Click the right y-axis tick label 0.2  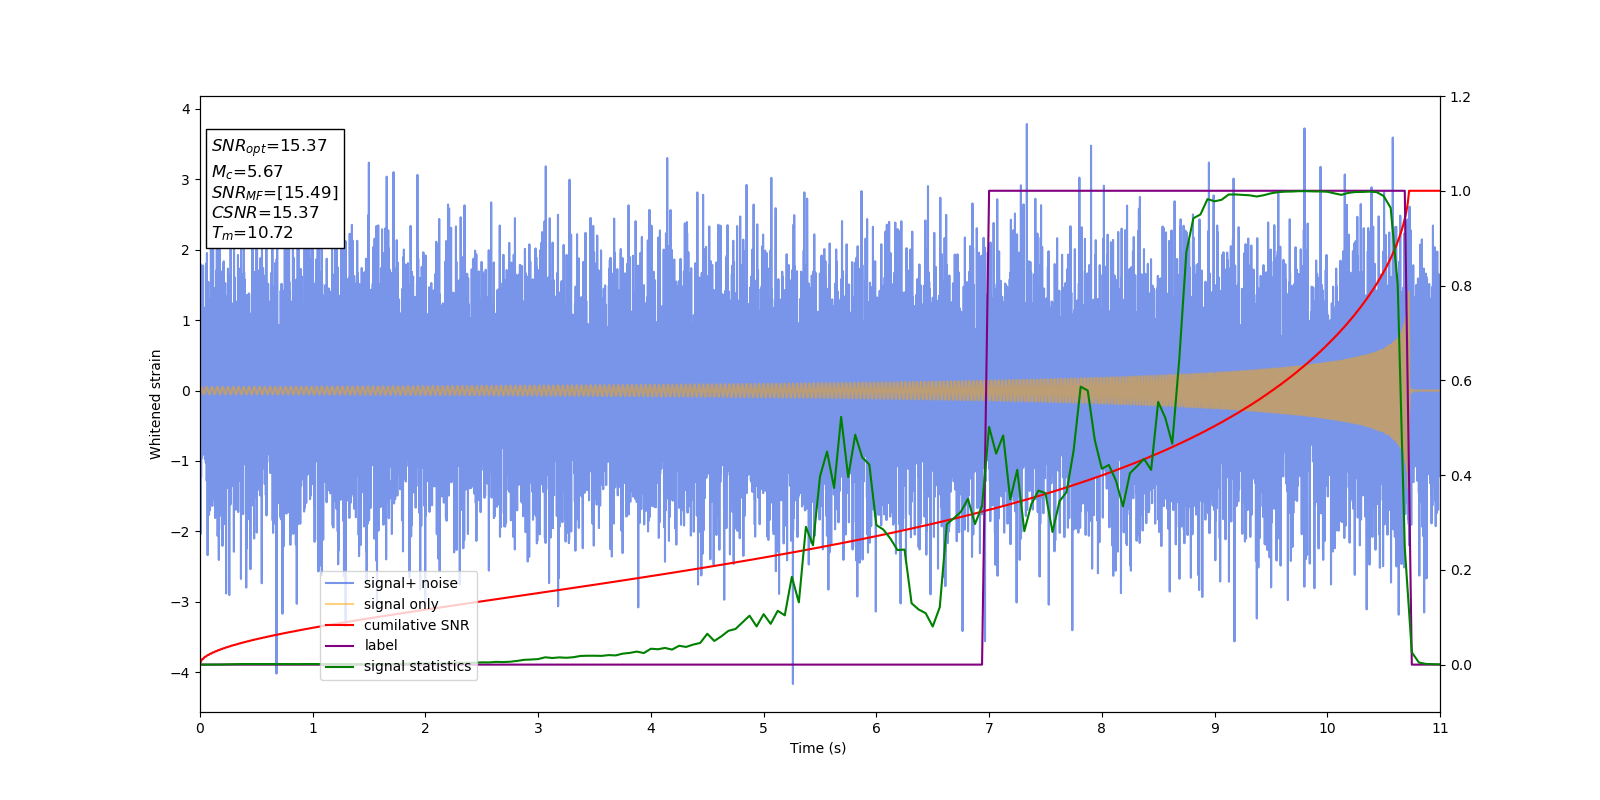coord(1460,571)
